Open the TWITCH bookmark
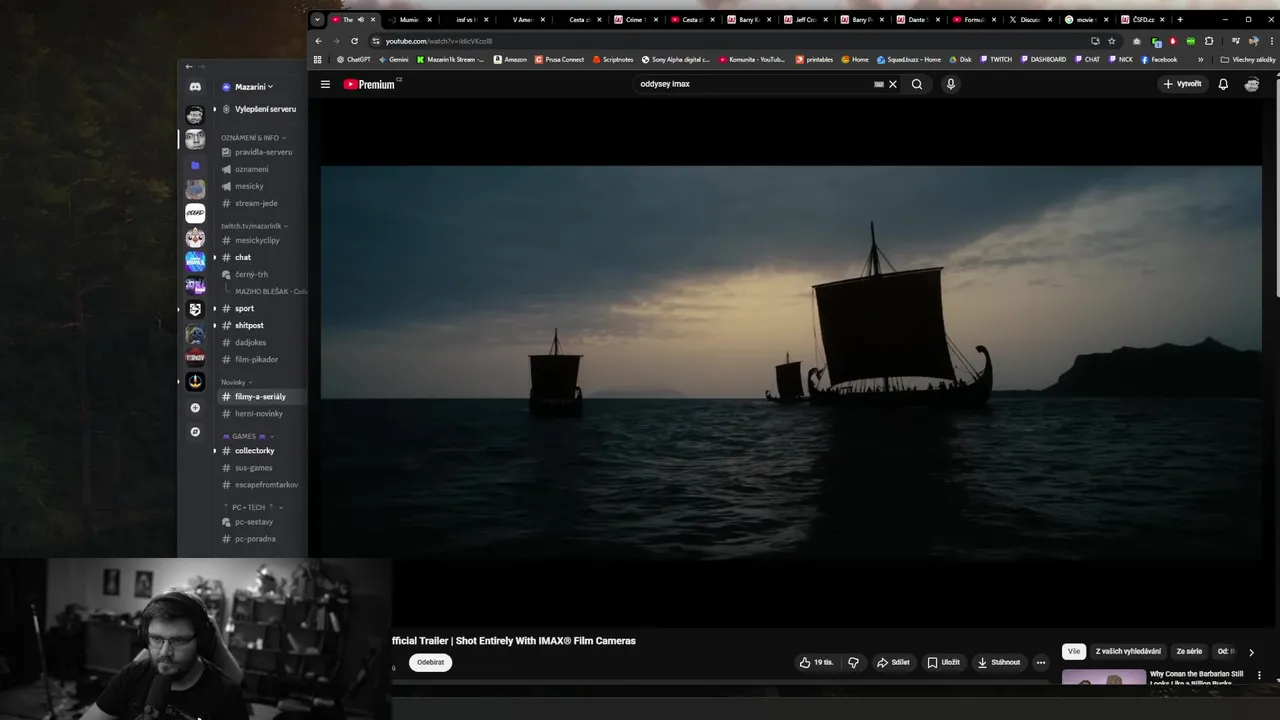The image size is (1280, 720). coord(996,59)
